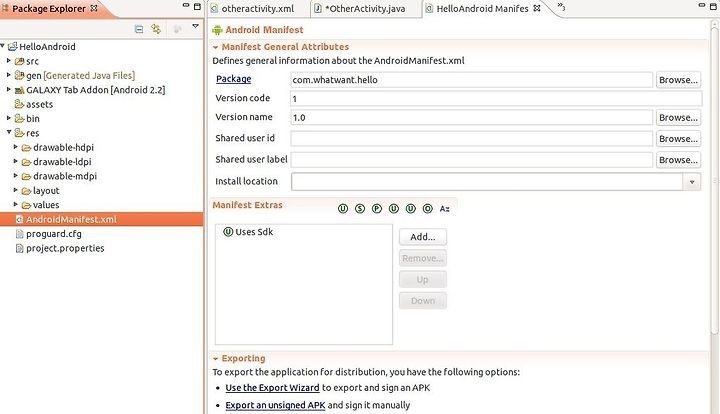This screenshot has height=414, width=720.
Task: Click the U icon immediately left of S icon
Action: click(x=343, y=209)
